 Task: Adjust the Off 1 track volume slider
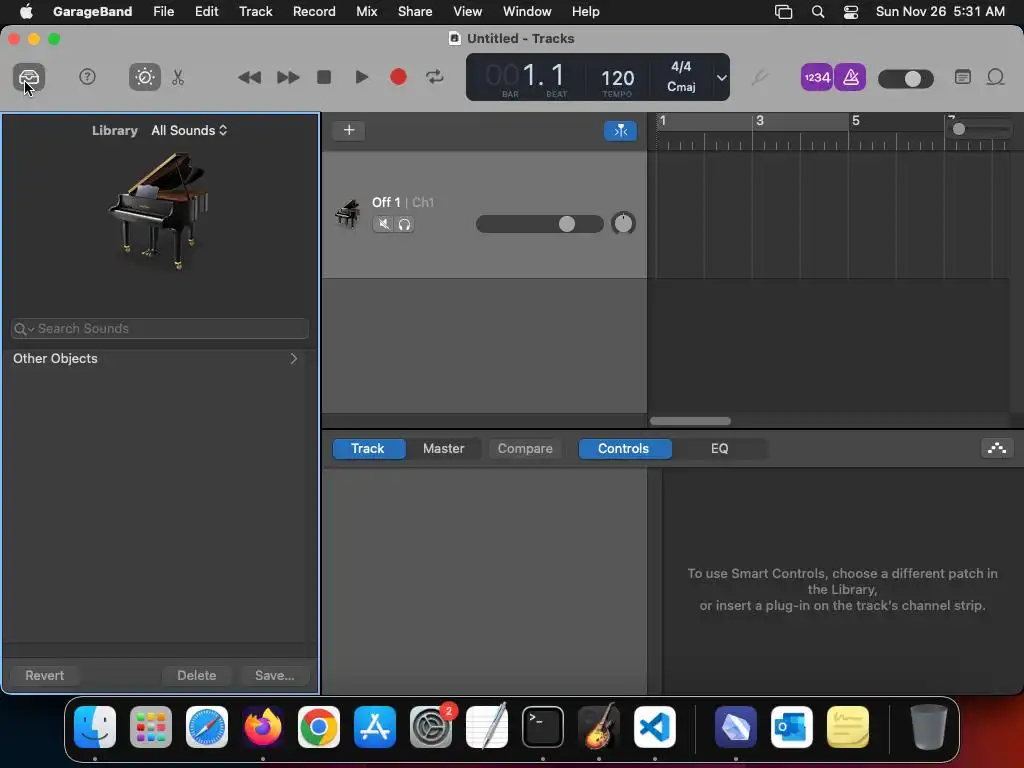click(x=539, y=224)
